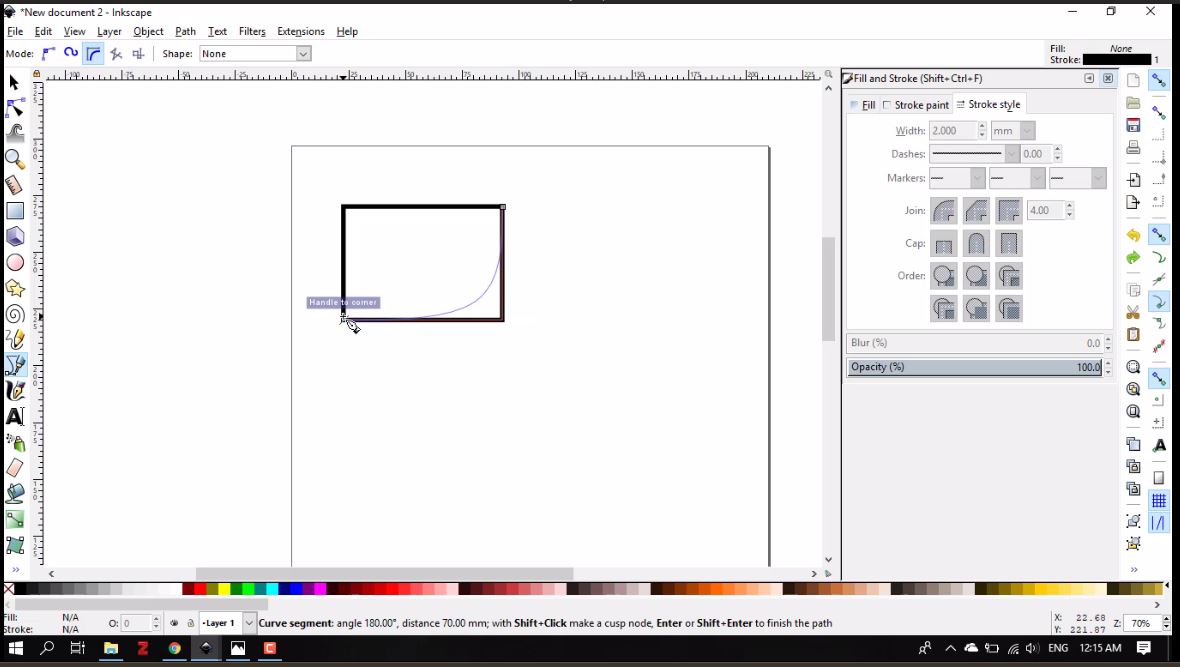Toggle layer lock in status bar
This screenshot has height=667, width=1180.
click(190, 623)
